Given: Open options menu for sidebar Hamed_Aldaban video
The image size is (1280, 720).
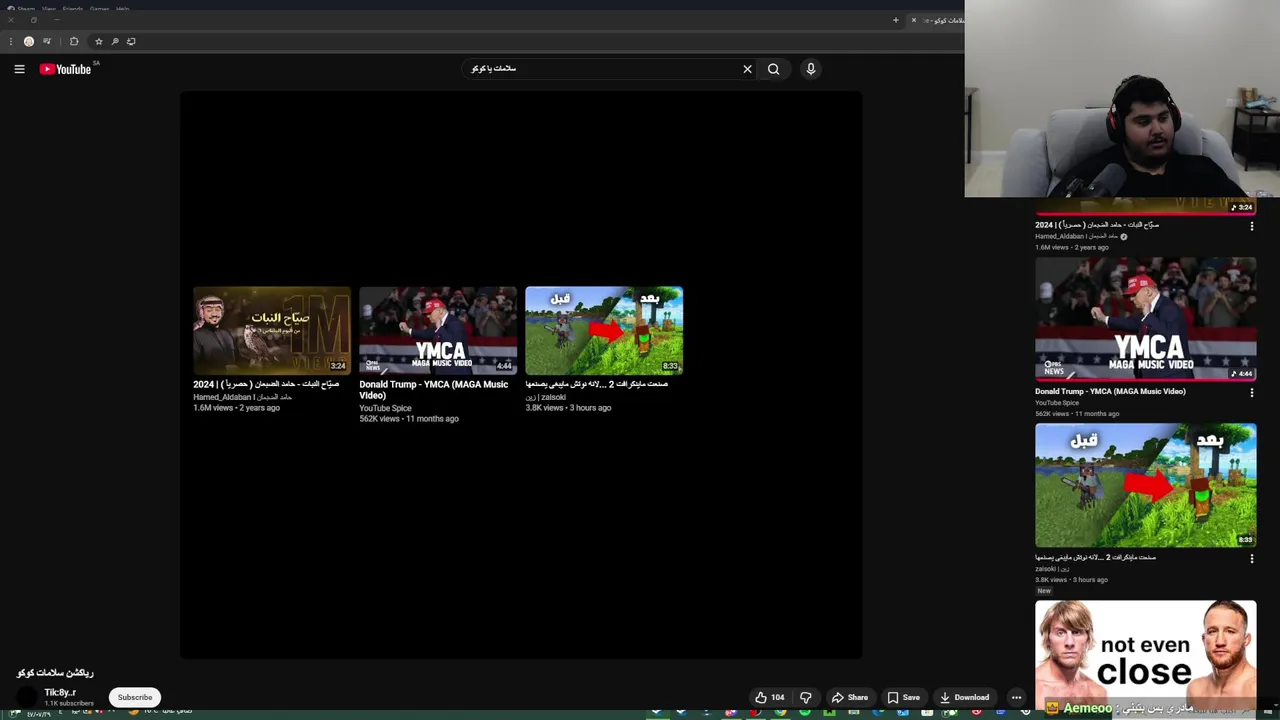Looking at the screenshot, I should click(x=1251, y=227).
